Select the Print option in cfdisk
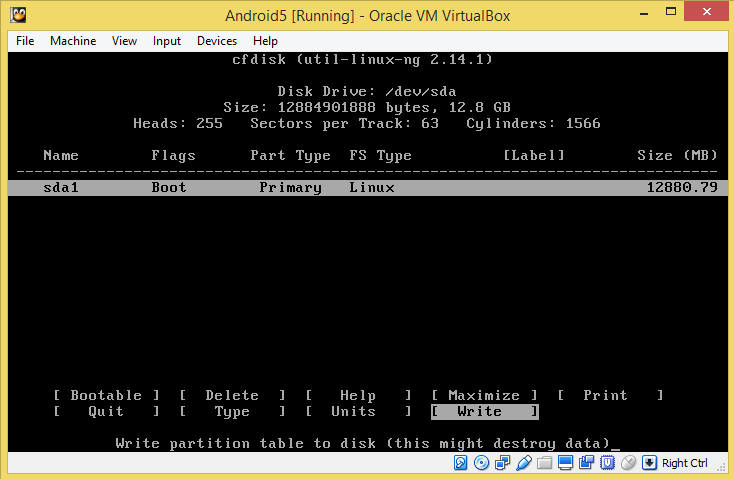Viewport: 734px width, 479px height. (x=610, y=395)
